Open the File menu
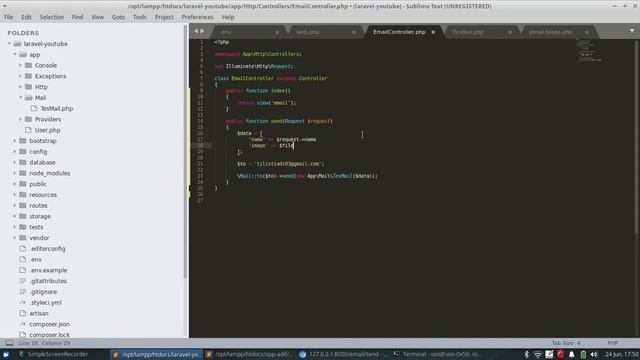Screen dimensions: 640x360 [x=9, y=17]
